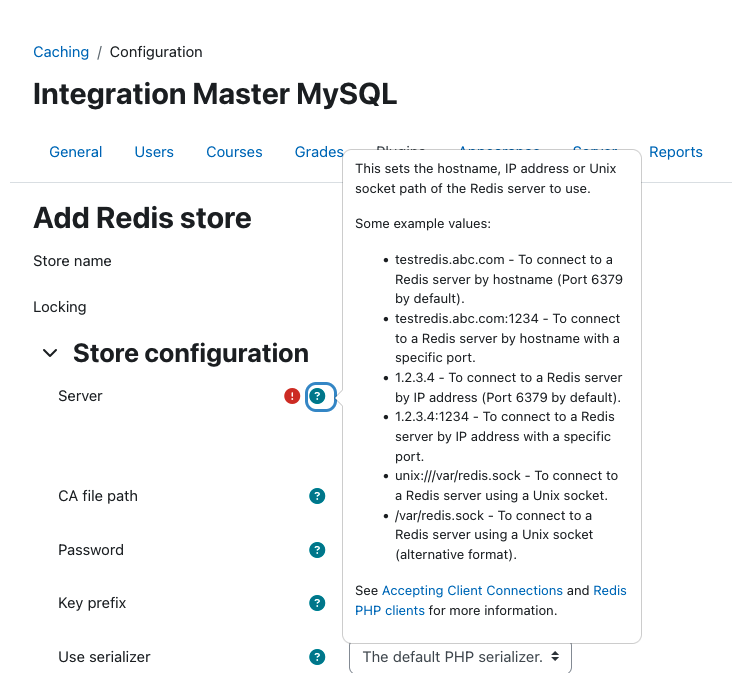Viewport: 732px width, 673px height.
Task: Switch to the Users tab
Action: [154, 152]
